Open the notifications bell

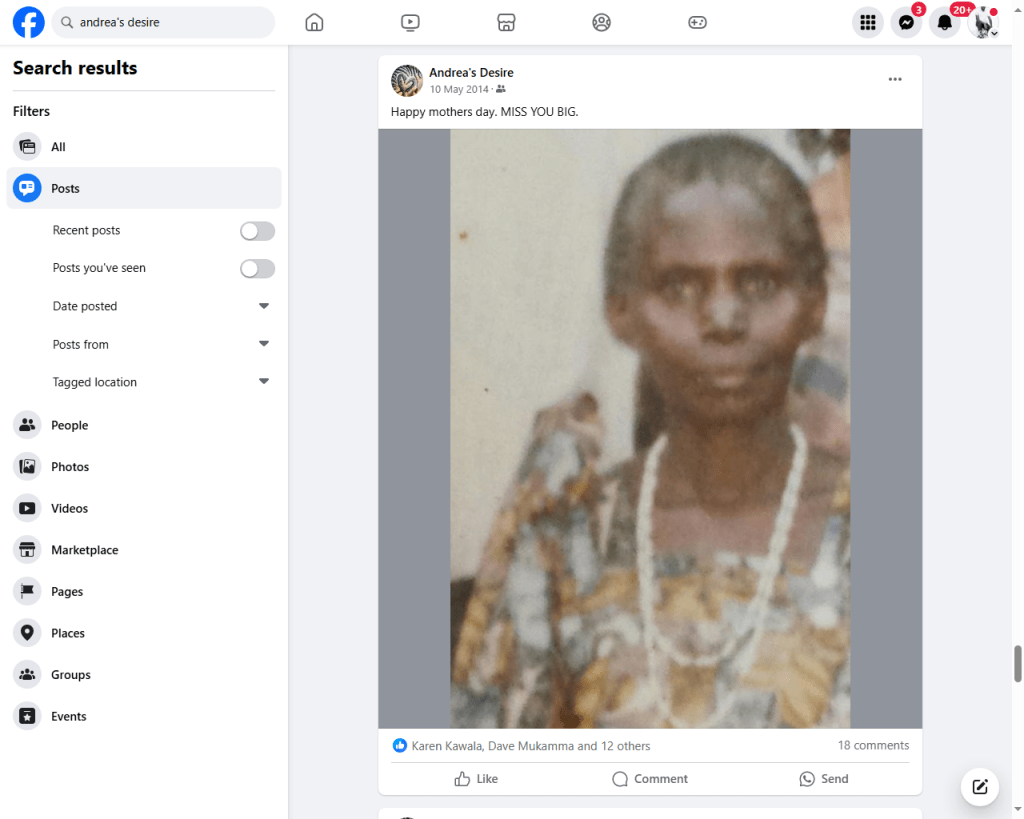pos(944,22)
